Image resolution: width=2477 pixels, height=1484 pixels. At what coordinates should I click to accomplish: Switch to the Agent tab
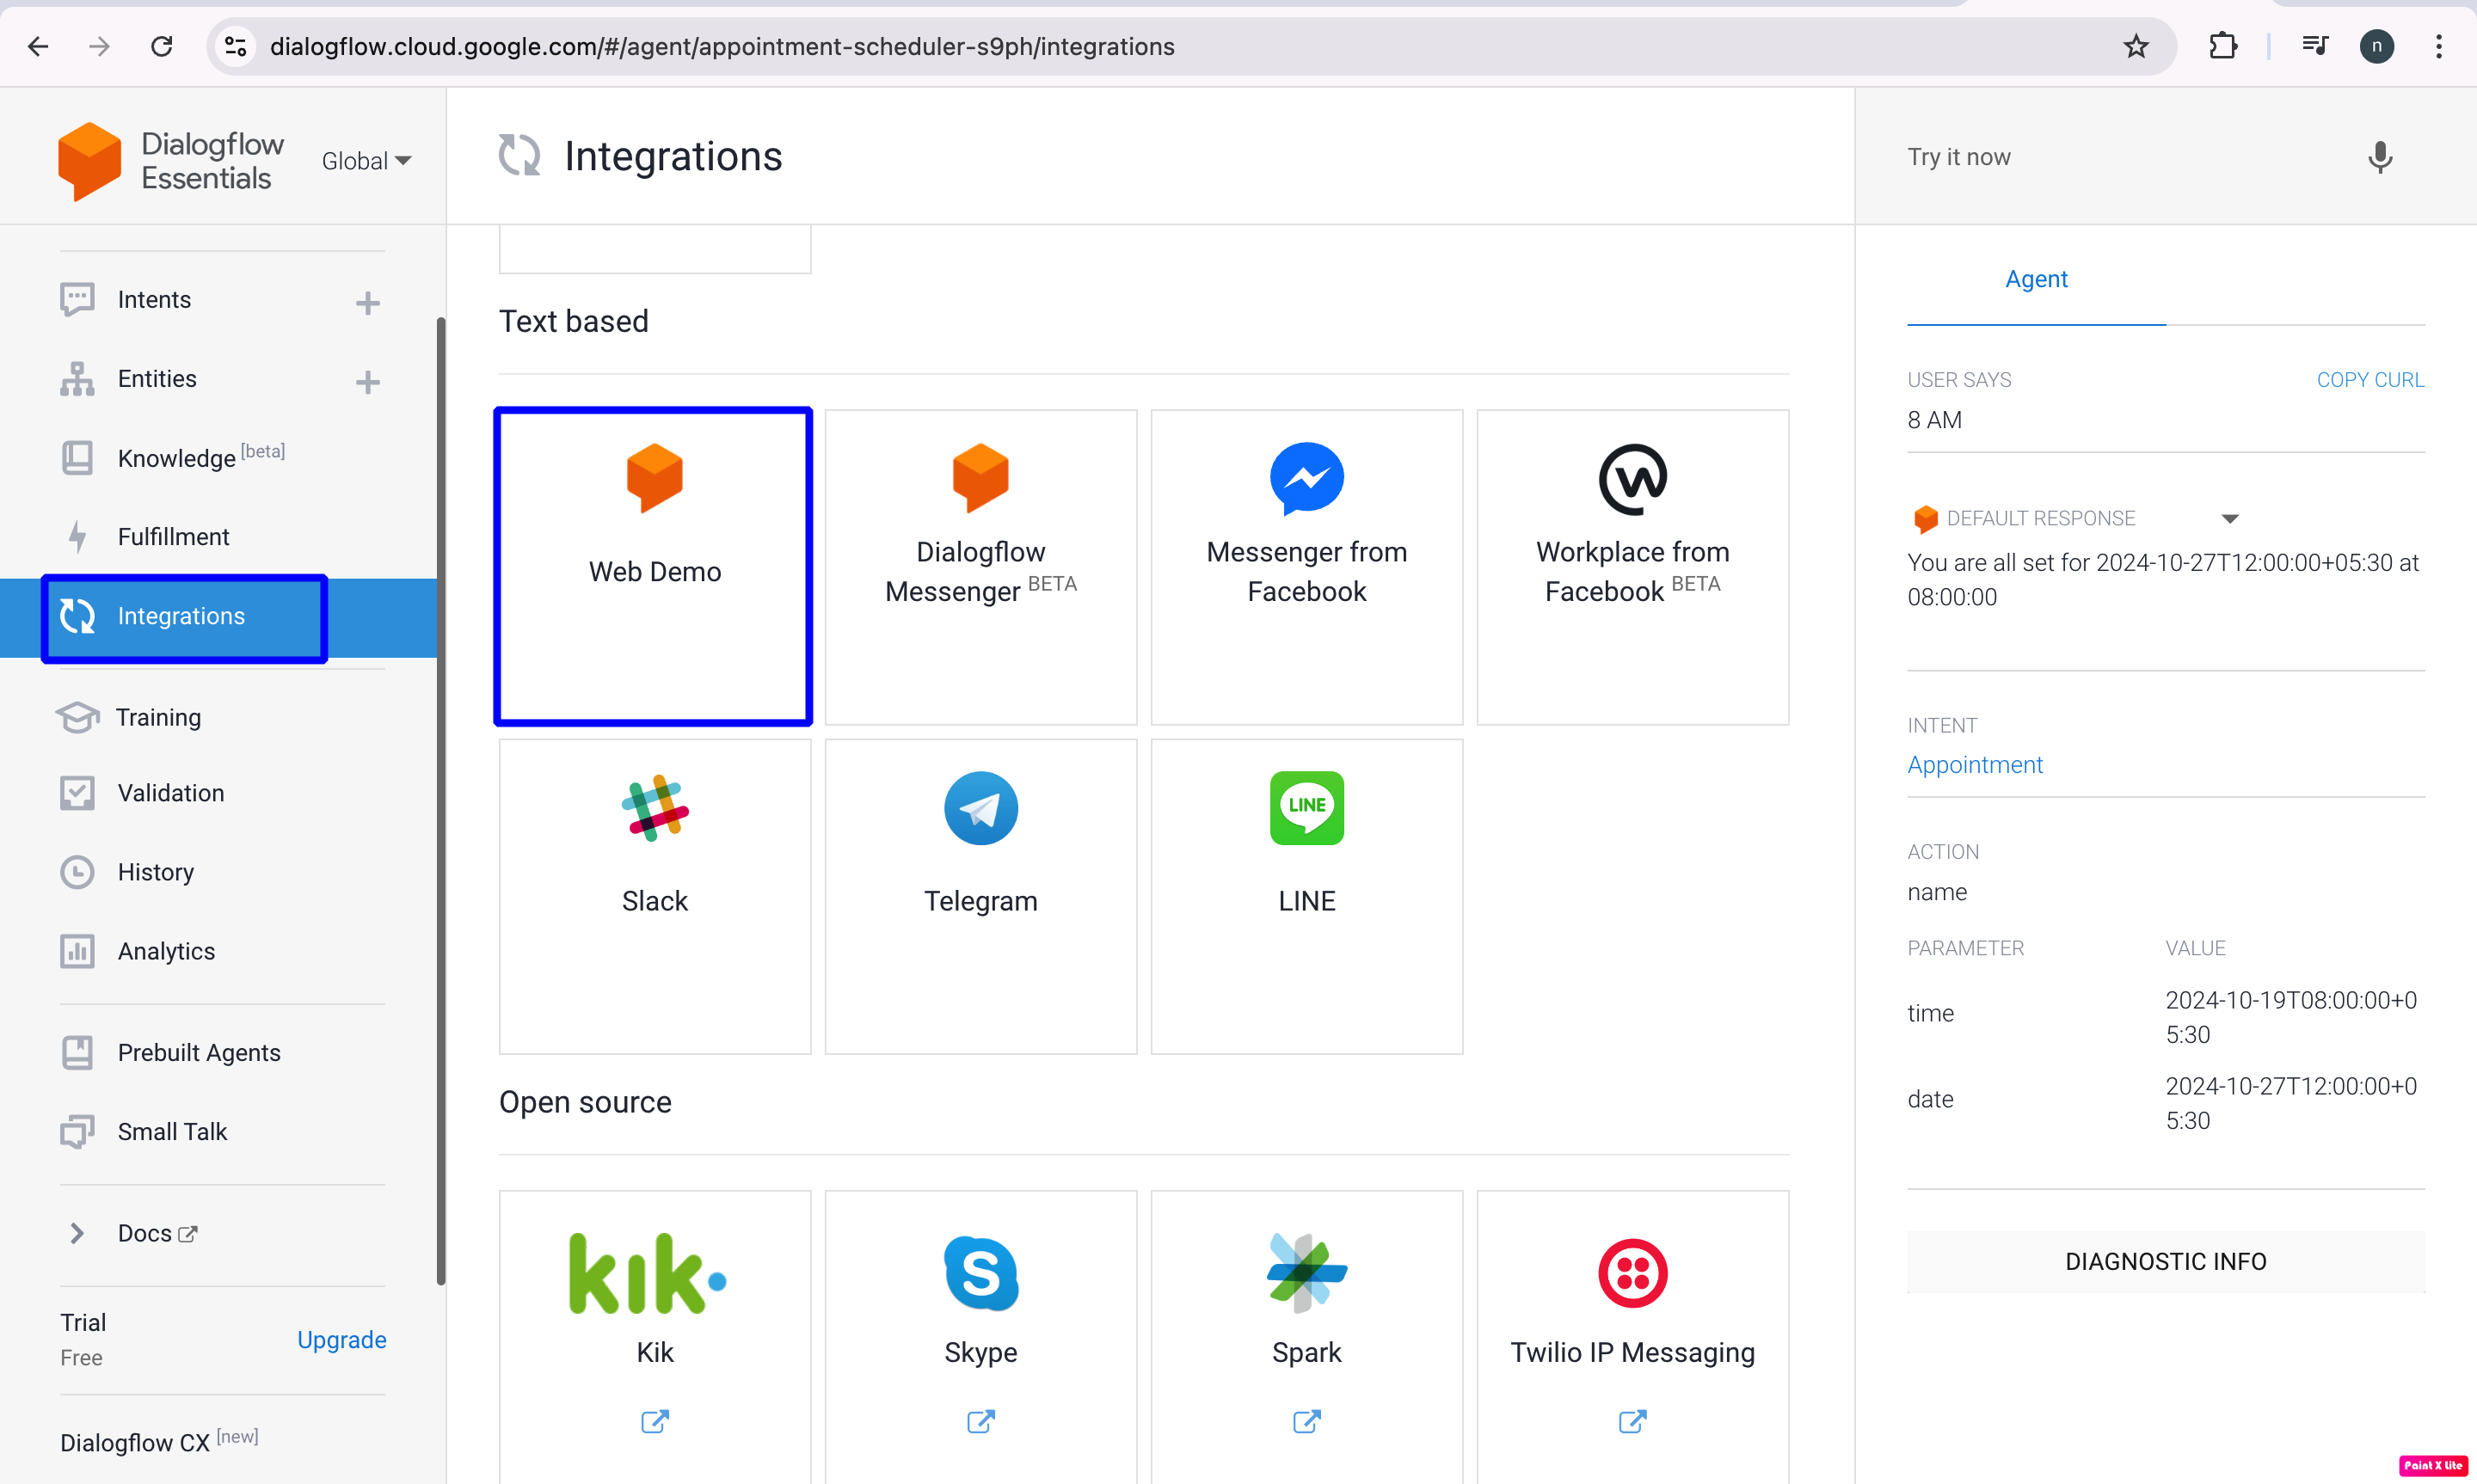(2036, 279)
